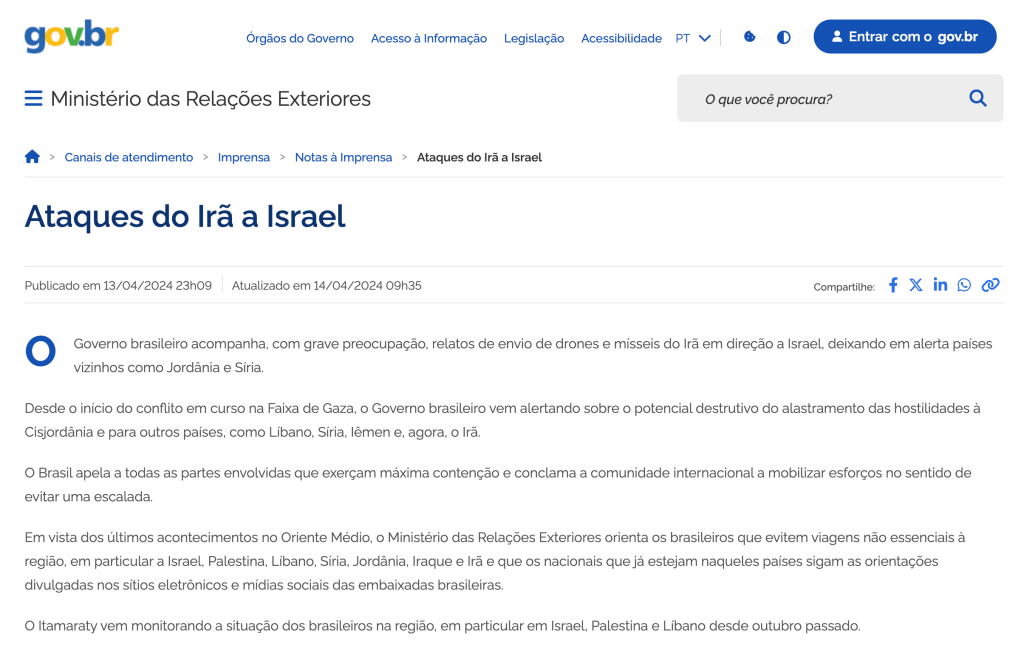Expand the PT language dropdown

tap(693, 38)
